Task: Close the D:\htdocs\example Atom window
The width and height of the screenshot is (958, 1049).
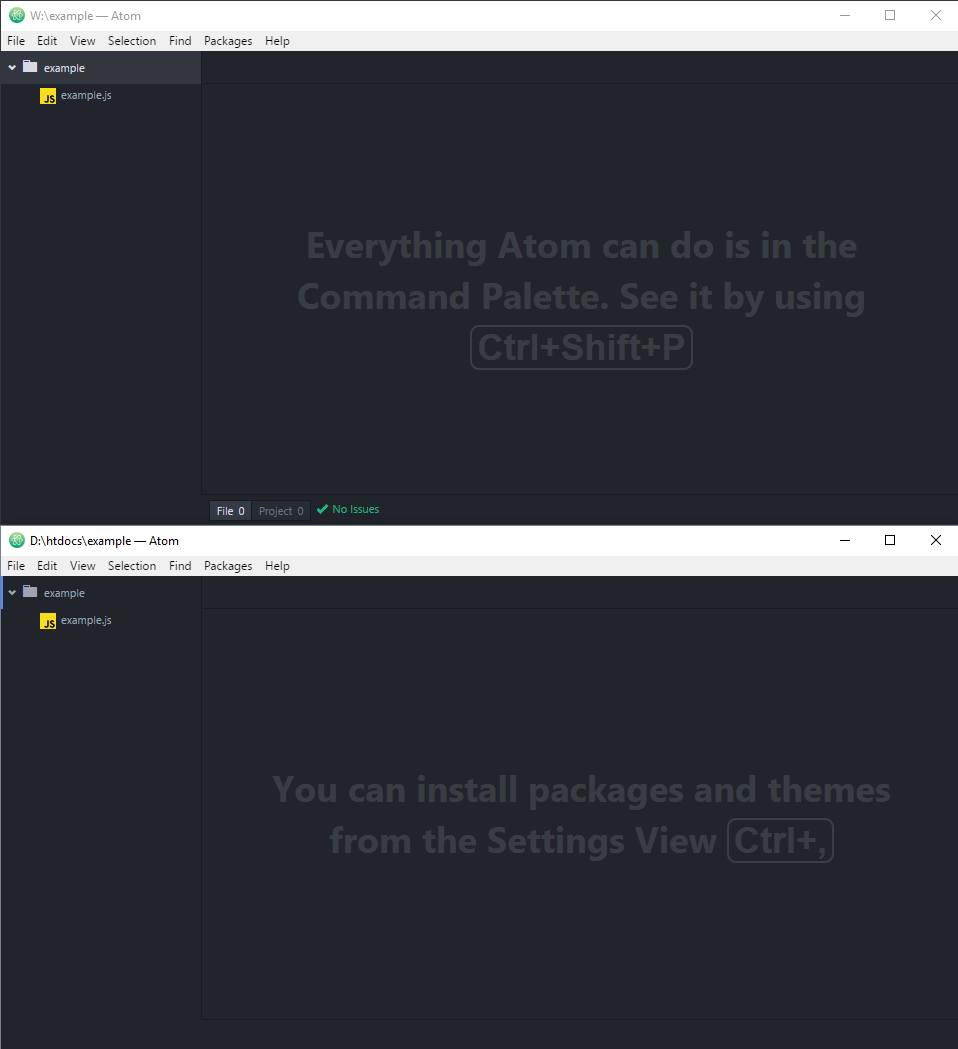Action: (935, 541)
